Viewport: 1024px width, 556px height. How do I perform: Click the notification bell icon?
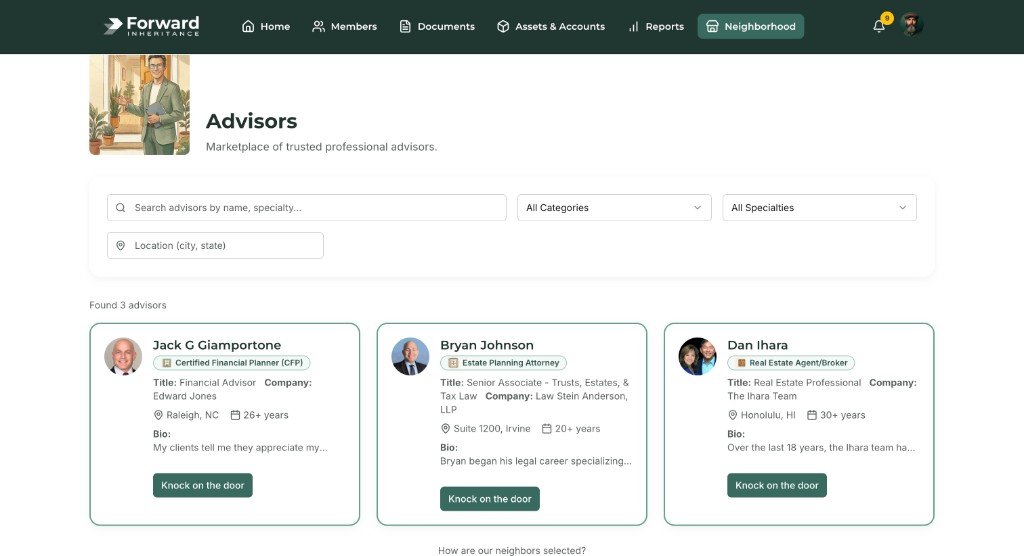coord(879,27)
